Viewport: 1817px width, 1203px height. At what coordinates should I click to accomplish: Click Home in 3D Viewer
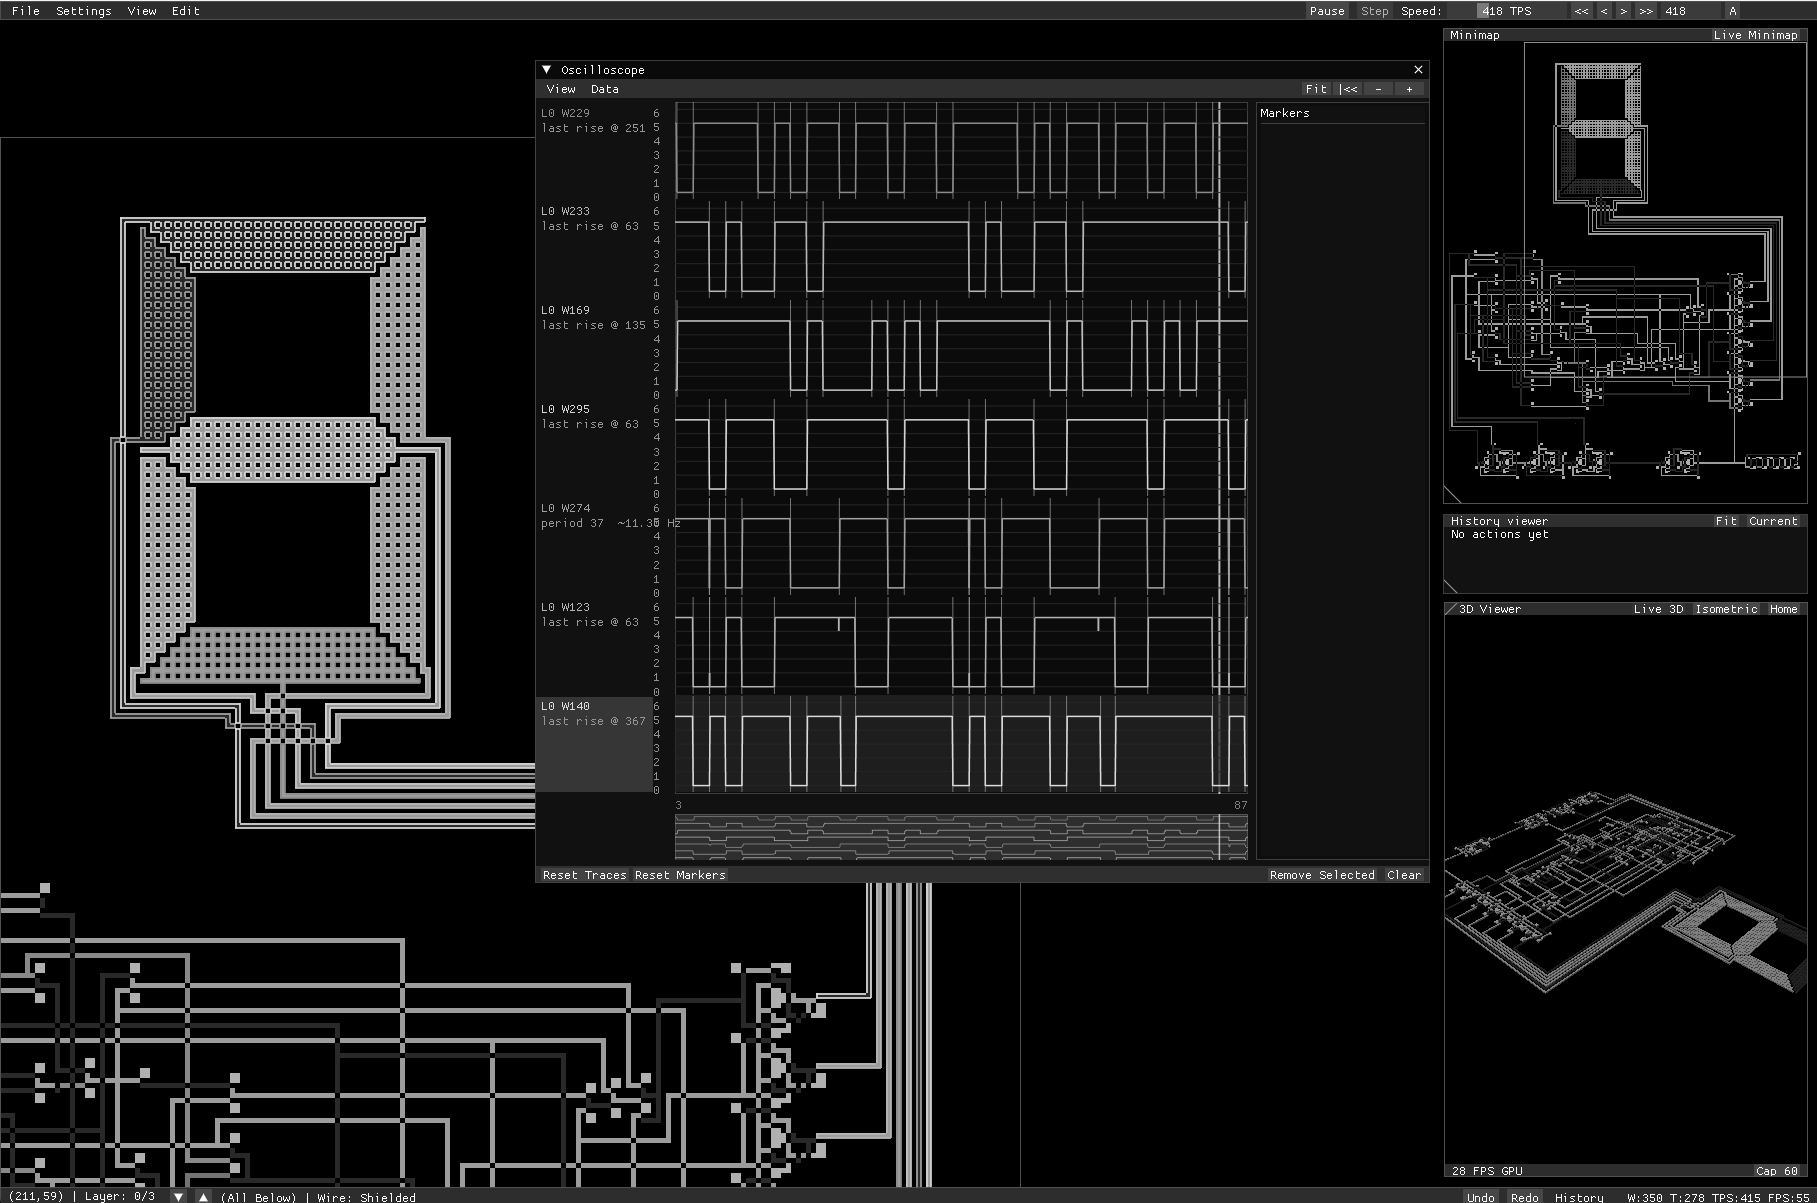coord(1783,609)
